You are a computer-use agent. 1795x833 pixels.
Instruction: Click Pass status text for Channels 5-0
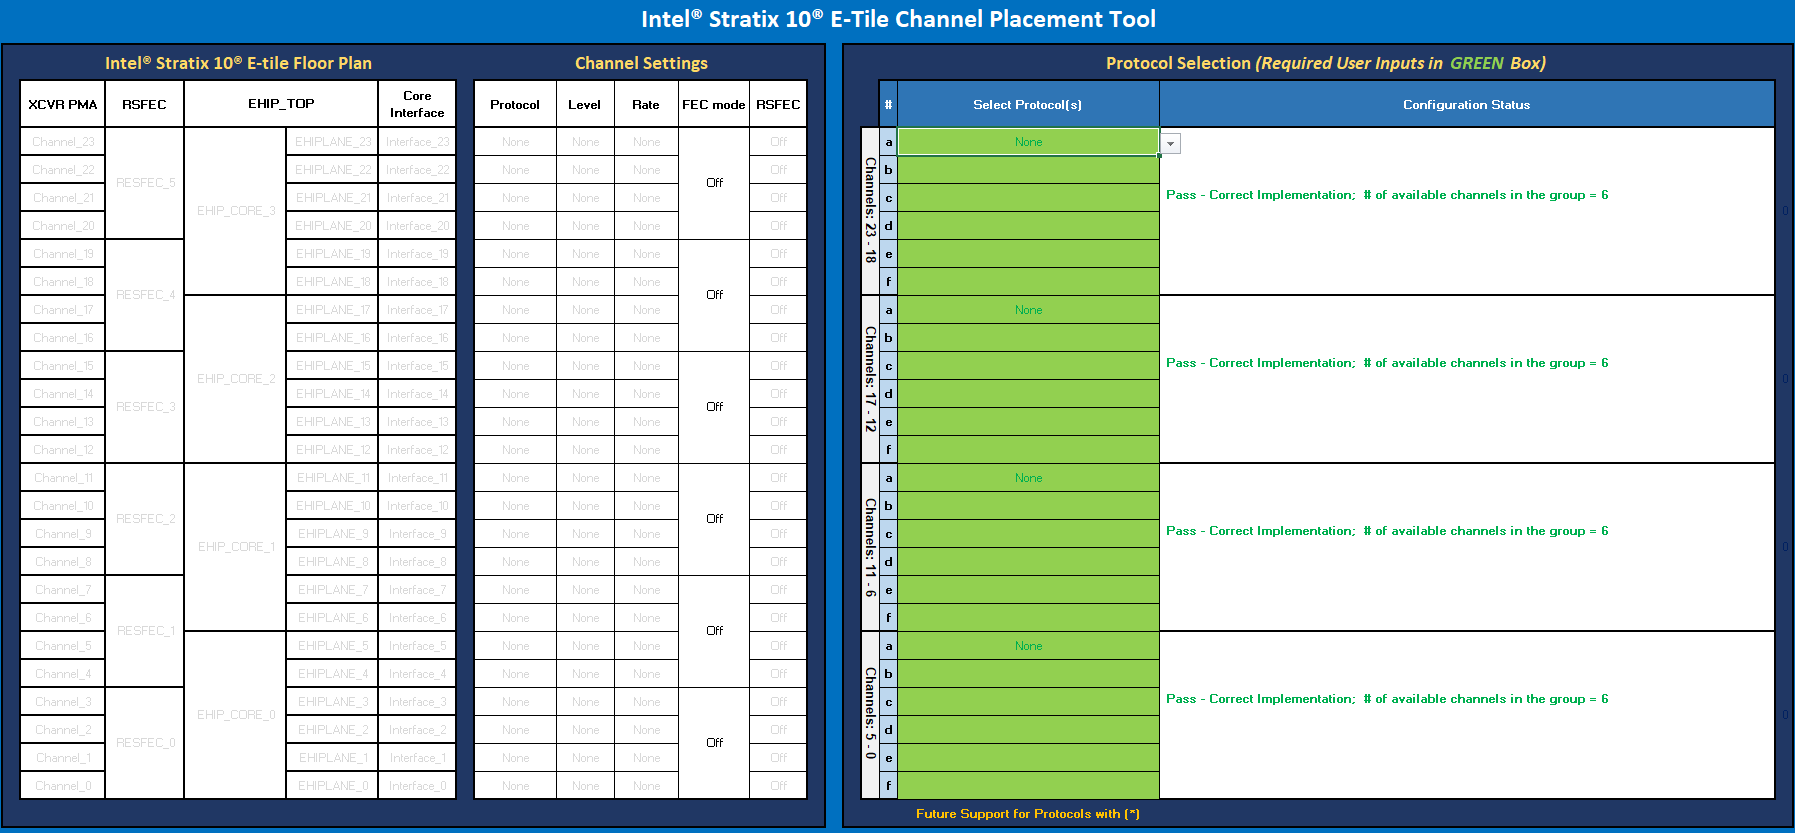[1387, 699]
